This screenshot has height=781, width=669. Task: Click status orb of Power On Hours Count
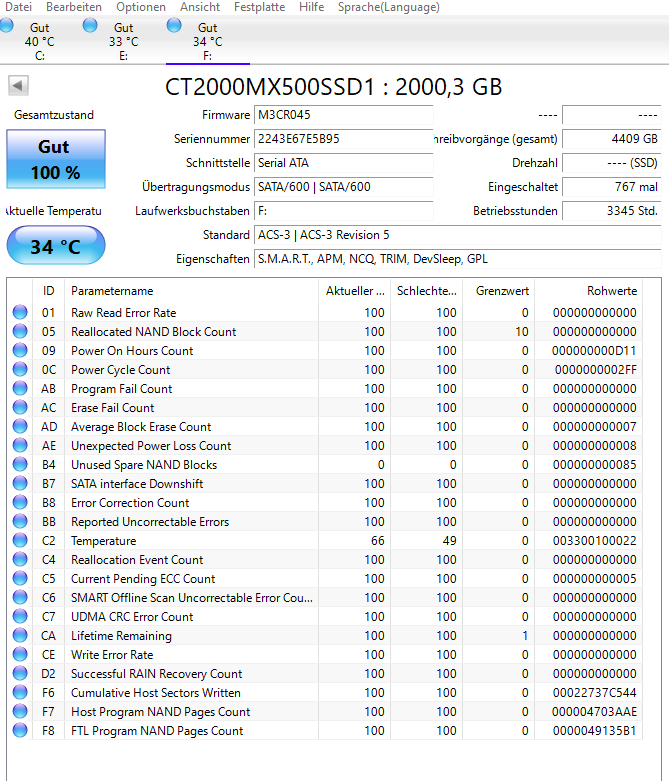point(20,350)
